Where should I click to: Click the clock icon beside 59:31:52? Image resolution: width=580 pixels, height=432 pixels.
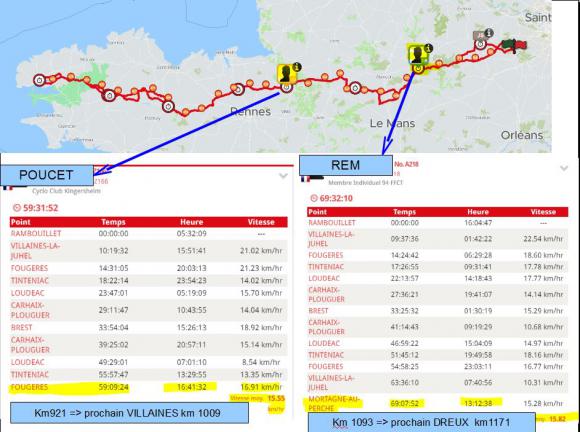17,208
